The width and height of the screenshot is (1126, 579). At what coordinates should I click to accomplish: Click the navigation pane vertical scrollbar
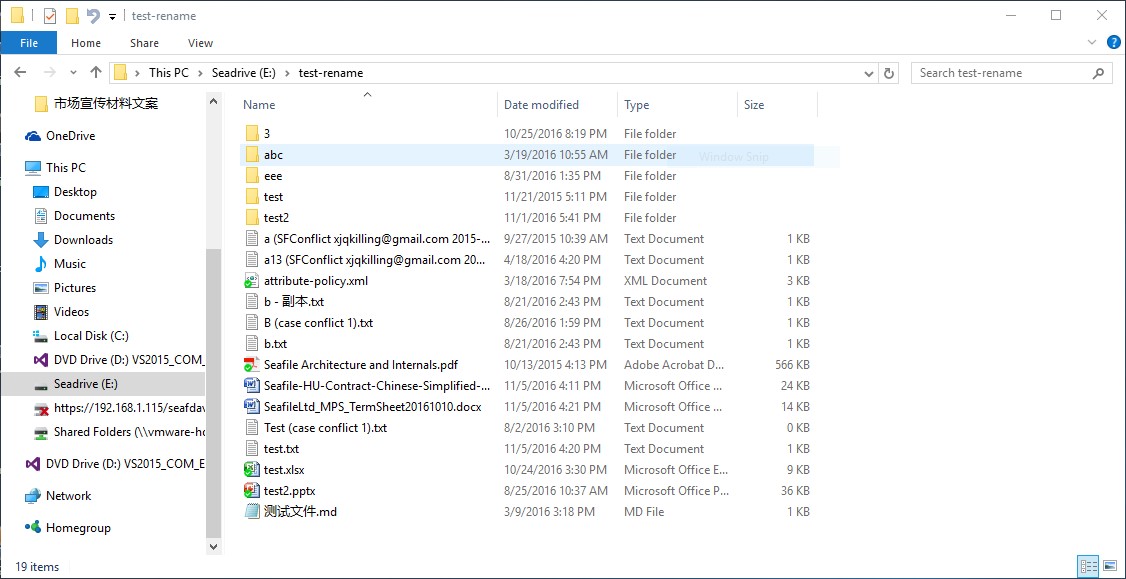click(212, 390)
